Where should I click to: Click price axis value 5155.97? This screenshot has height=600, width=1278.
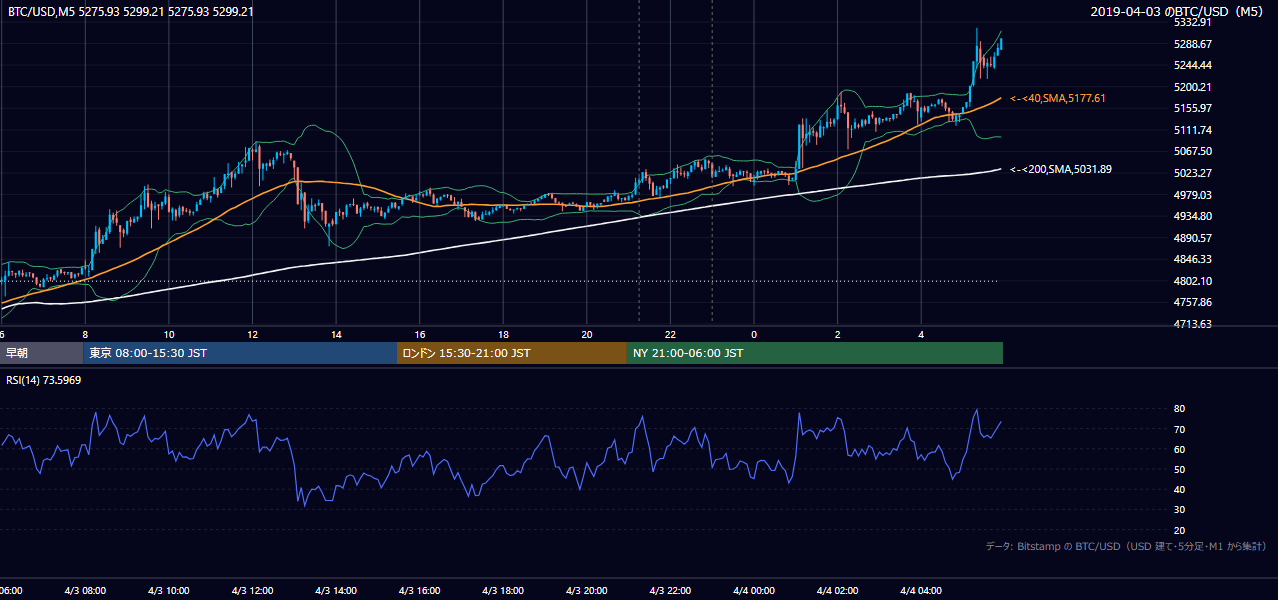(x=1193, y=108)
